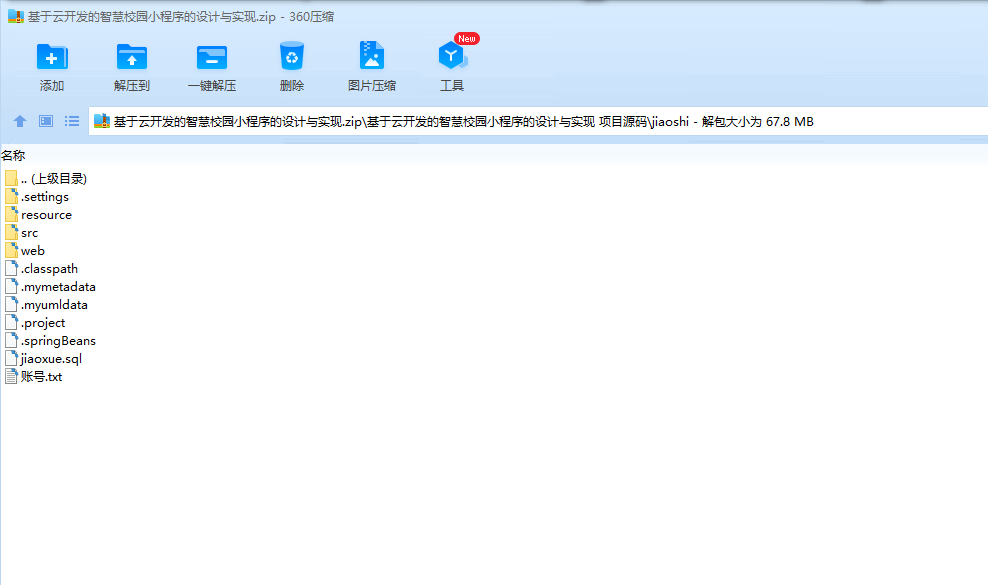This screenshot has width=988, height=585.
Task: Select the .springBeans file
Action: tap(50, 341)
